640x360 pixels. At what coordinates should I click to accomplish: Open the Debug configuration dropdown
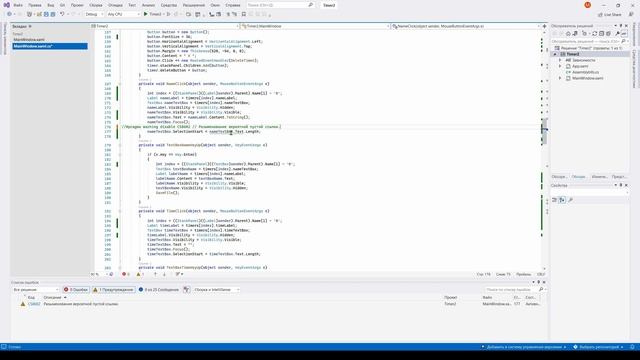pos(94,14)
